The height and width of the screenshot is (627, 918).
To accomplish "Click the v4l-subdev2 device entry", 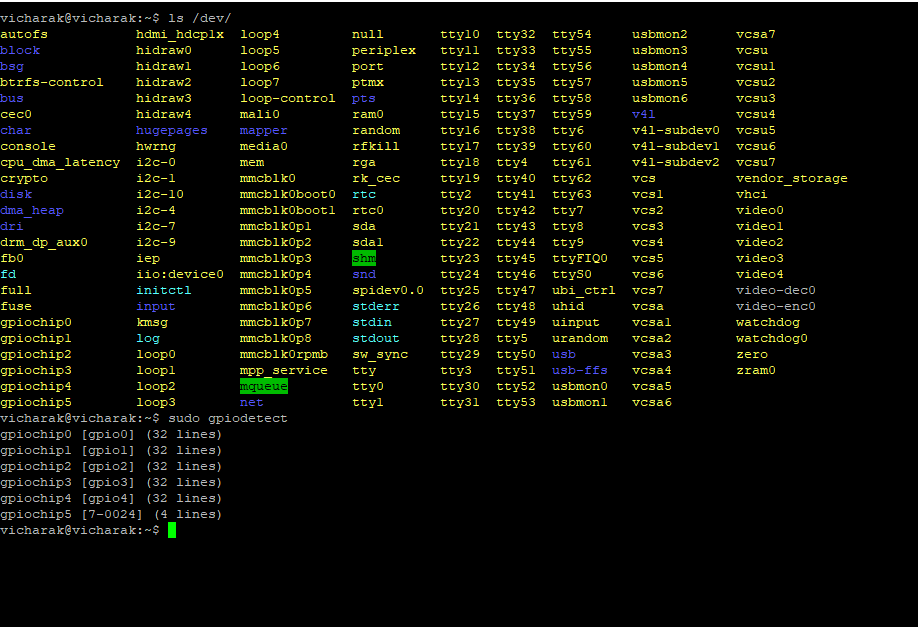I will tap(675, 162).
